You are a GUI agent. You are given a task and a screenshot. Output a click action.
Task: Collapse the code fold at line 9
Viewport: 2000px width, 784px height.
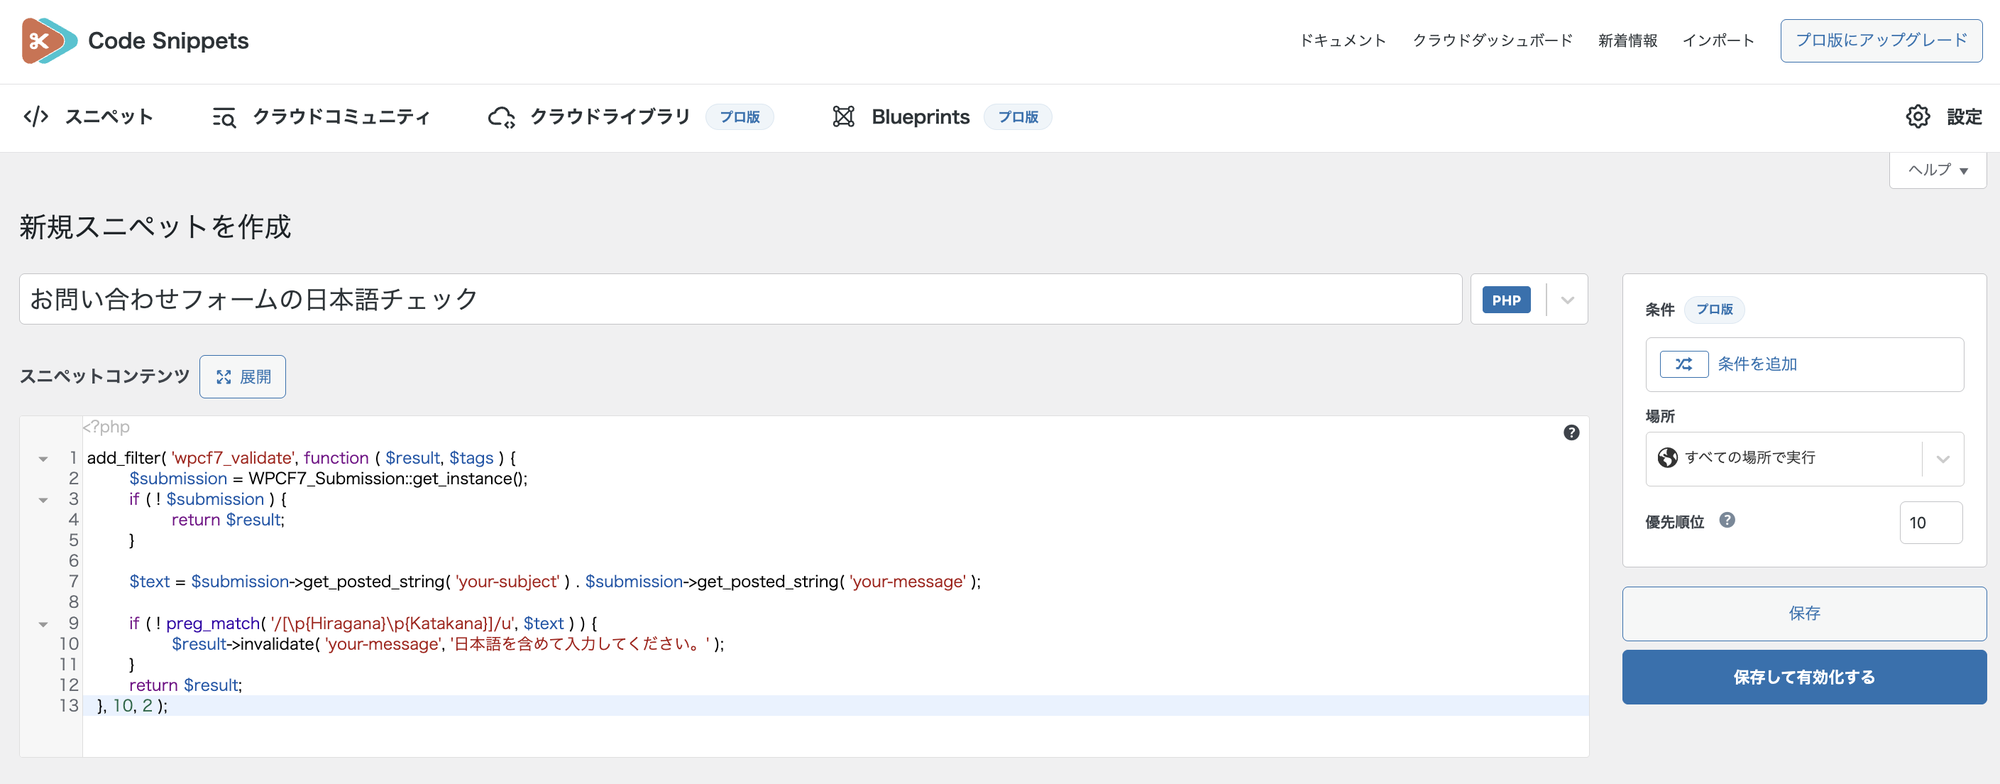43,624
